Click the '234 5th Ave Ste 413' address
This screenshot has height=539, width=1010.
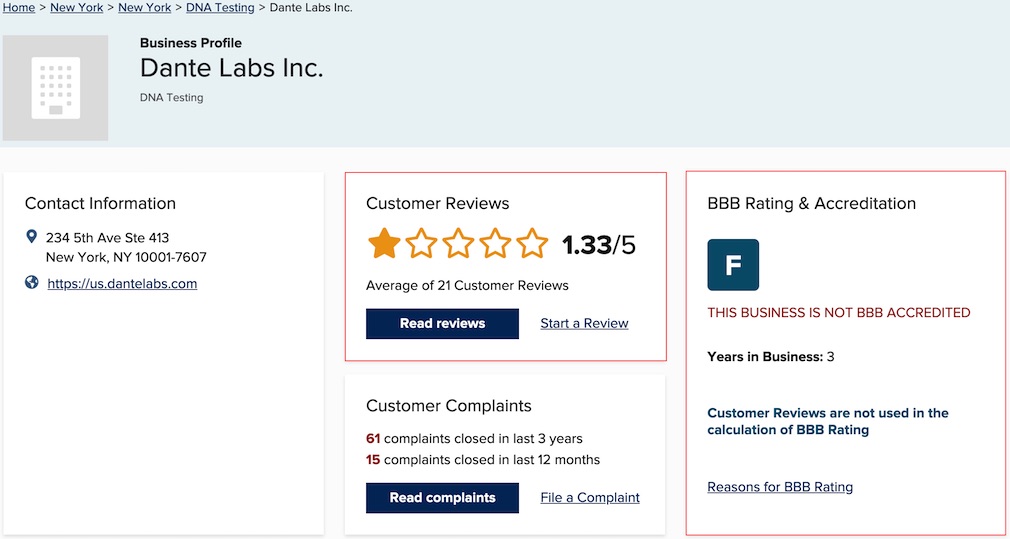pos(108,238)
